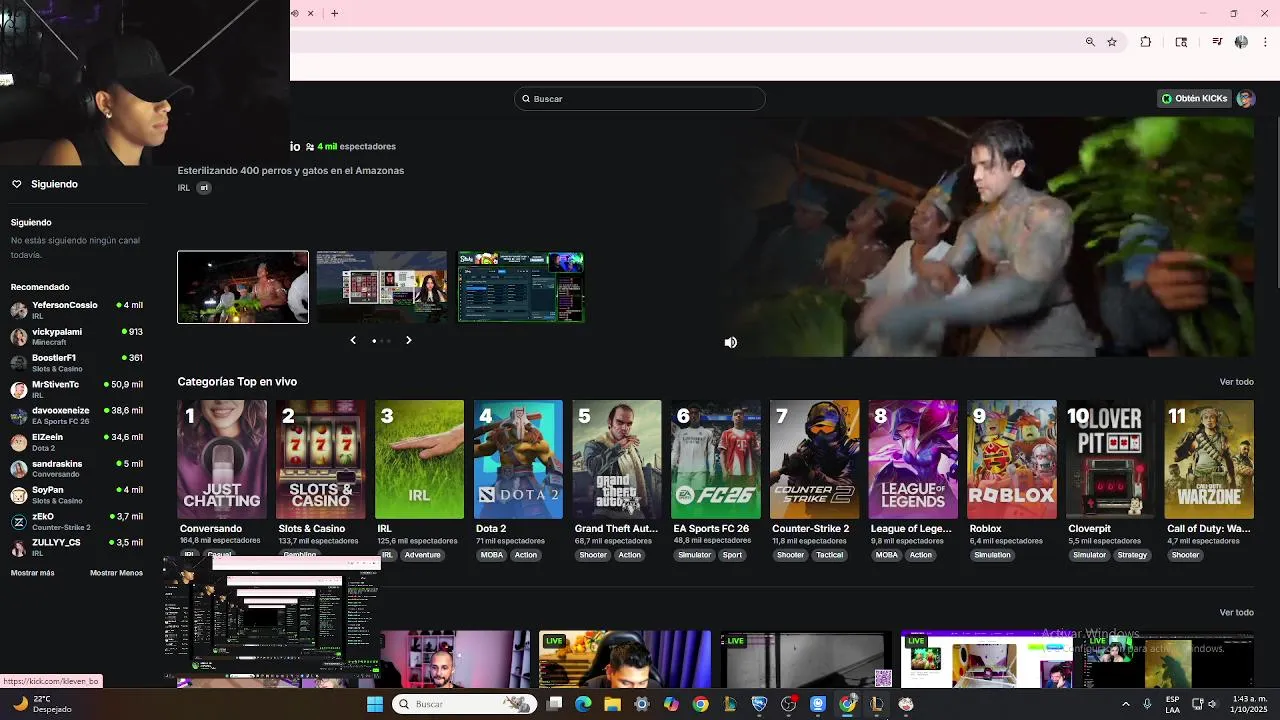Click Ver todo for the lower section

tap(1236, 612)
